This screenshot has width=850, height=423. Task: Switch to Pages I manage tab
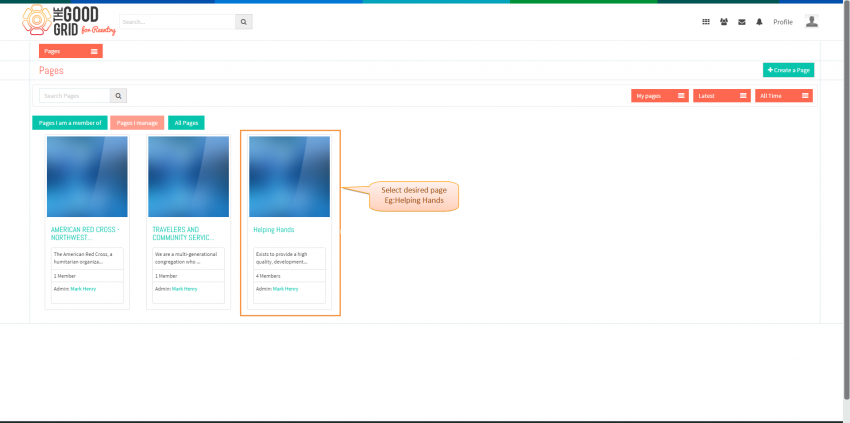click(x=137, y=123)
